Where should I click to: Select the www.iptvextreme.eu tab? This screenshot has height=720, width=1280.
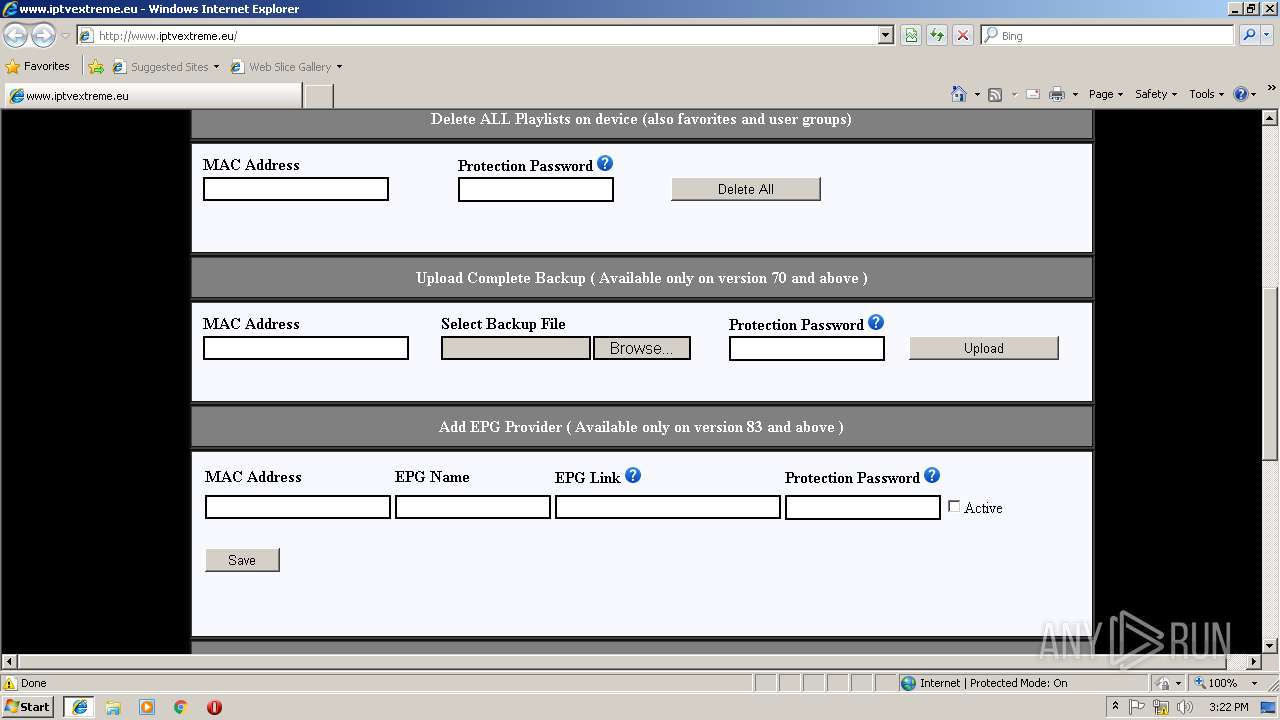coord(152,96)
